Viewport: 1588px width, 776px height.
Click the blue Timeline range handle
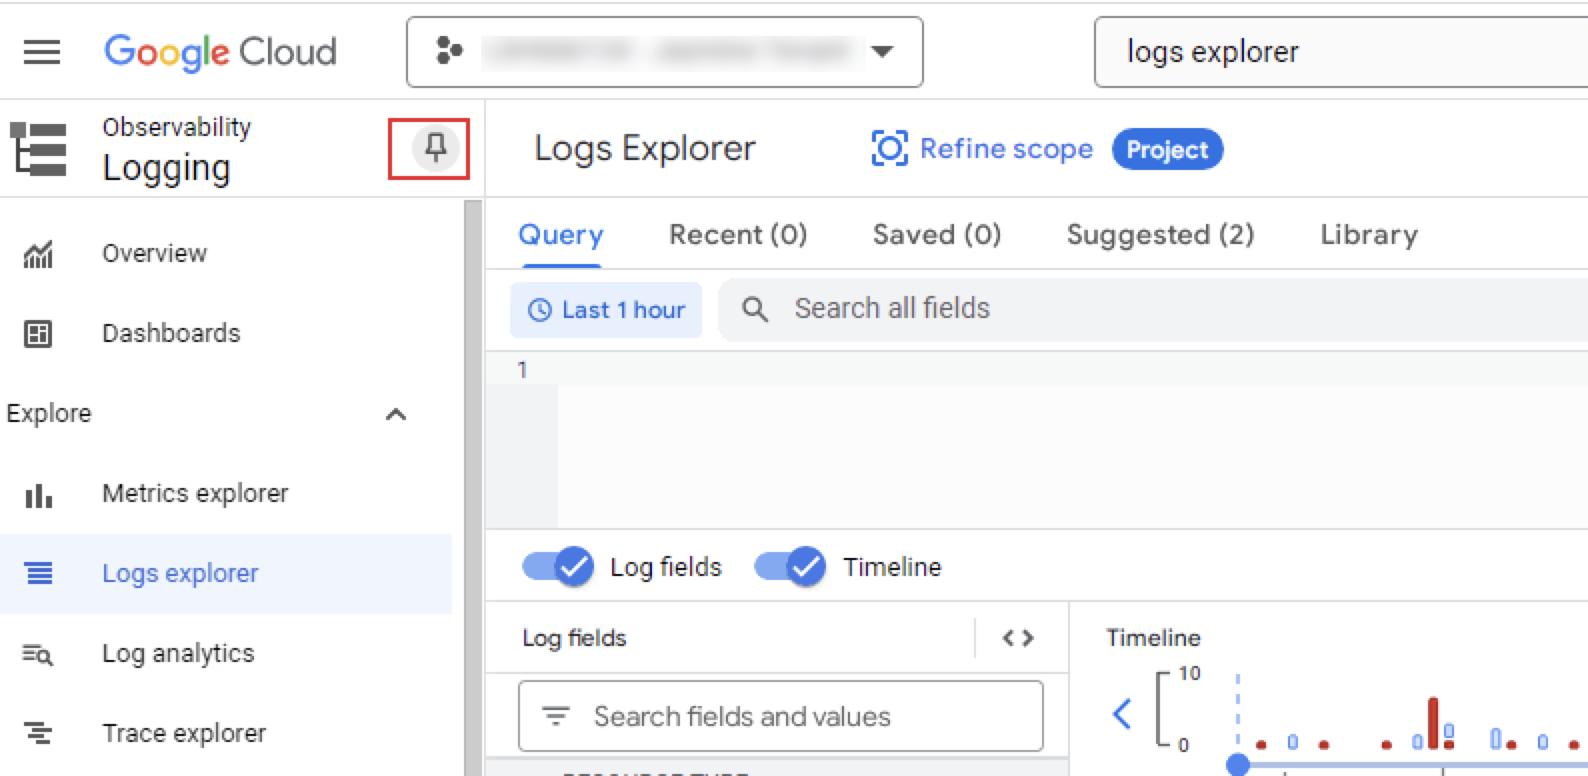tap(1238, 764)
